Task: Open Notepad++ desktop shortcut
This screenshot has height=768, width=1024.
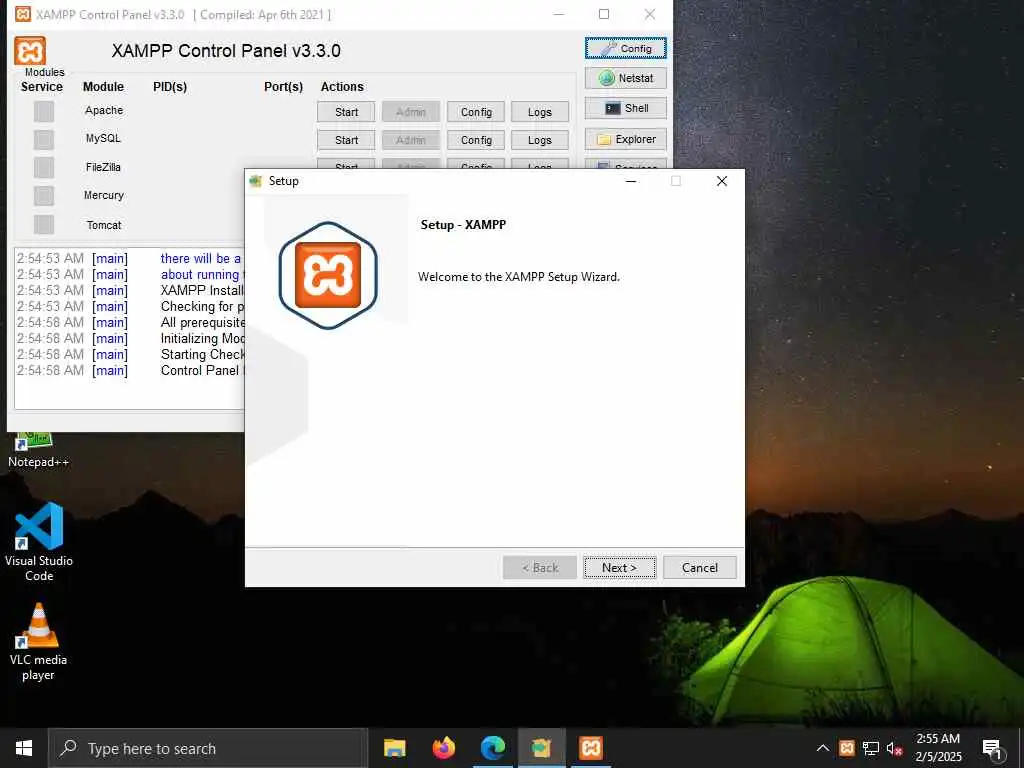Action: point(38,451)
